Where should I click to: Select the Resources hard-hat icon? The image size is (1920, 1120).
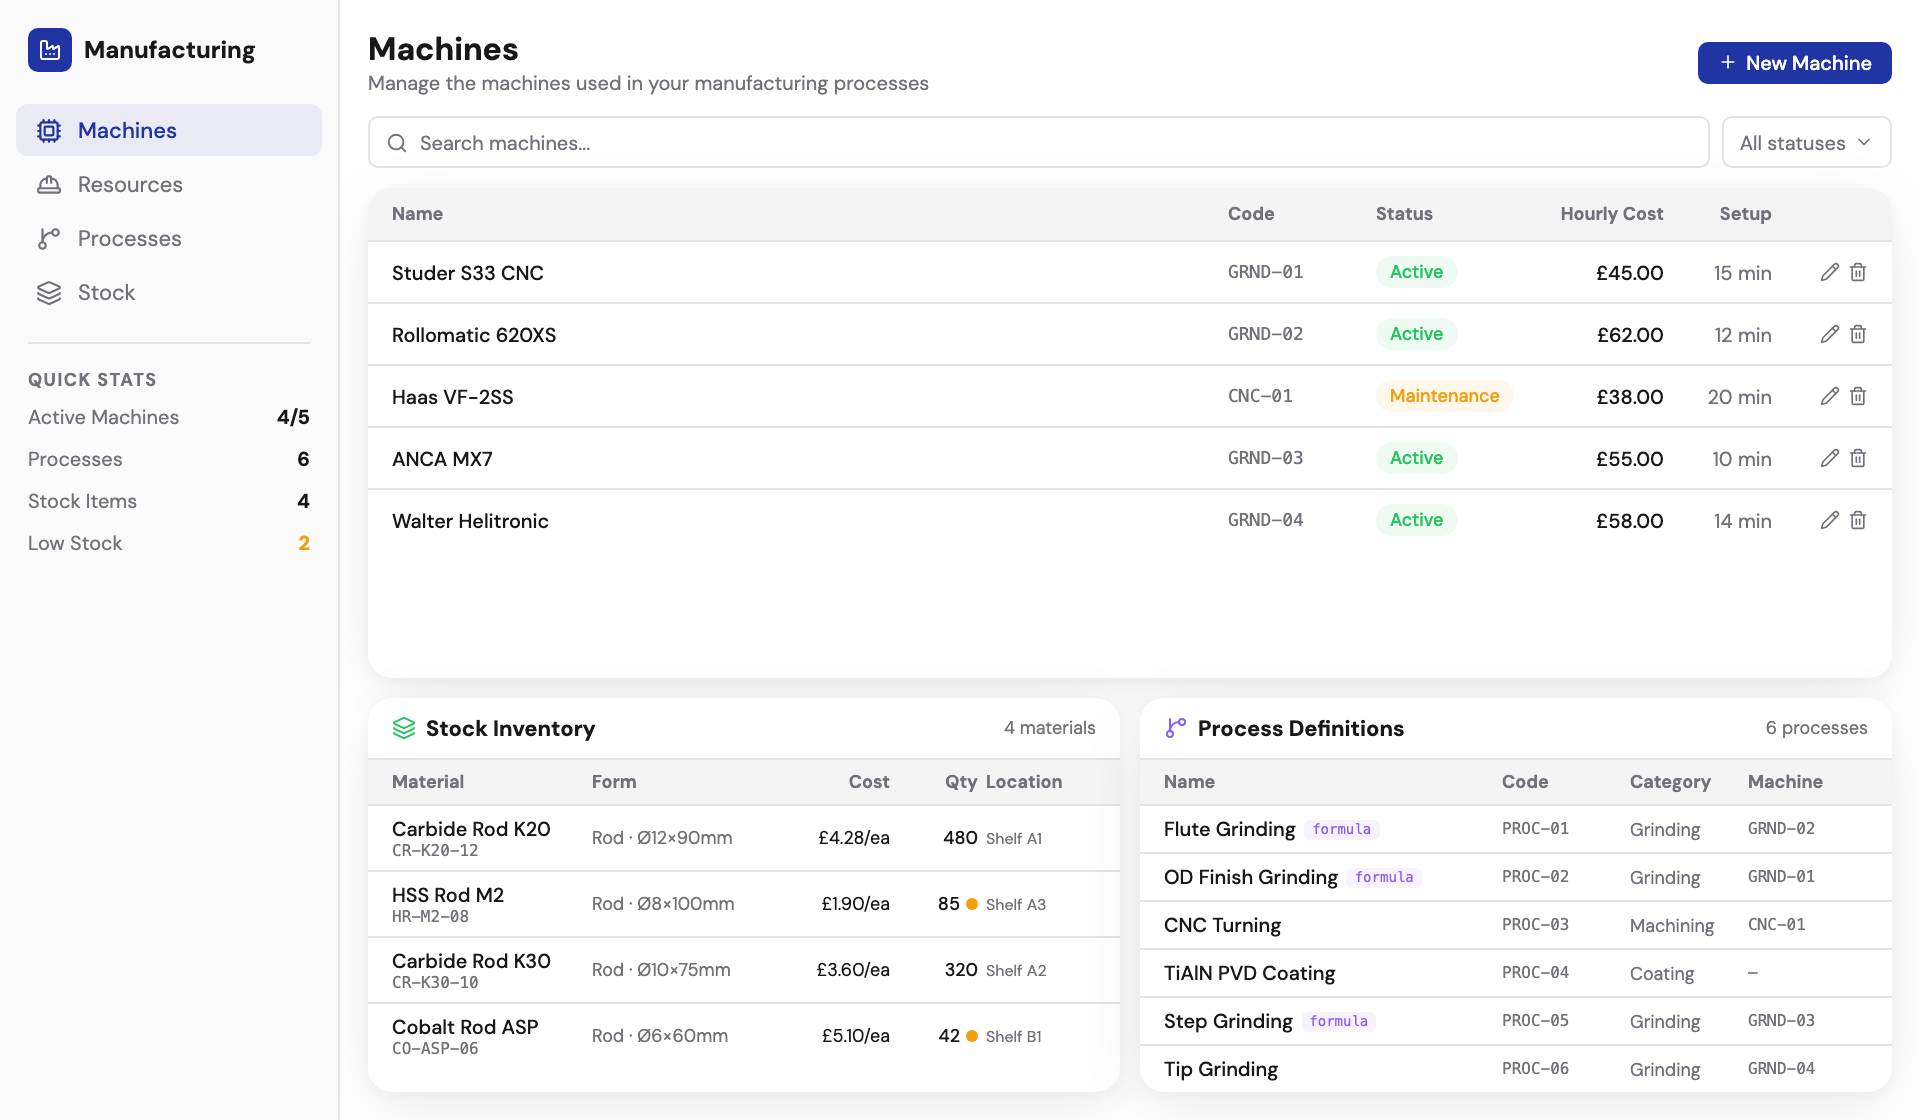(48, 184)
